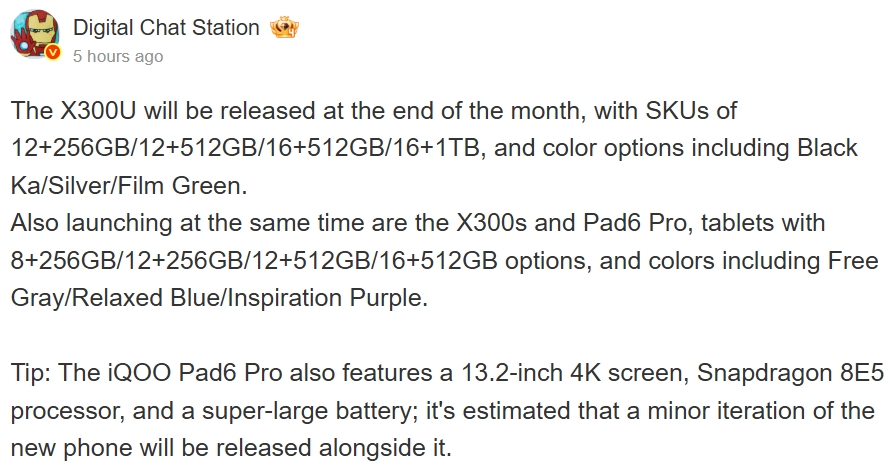Click the Iron Man profile avatar
The image size is (896, 468).
tap(35, 35)
